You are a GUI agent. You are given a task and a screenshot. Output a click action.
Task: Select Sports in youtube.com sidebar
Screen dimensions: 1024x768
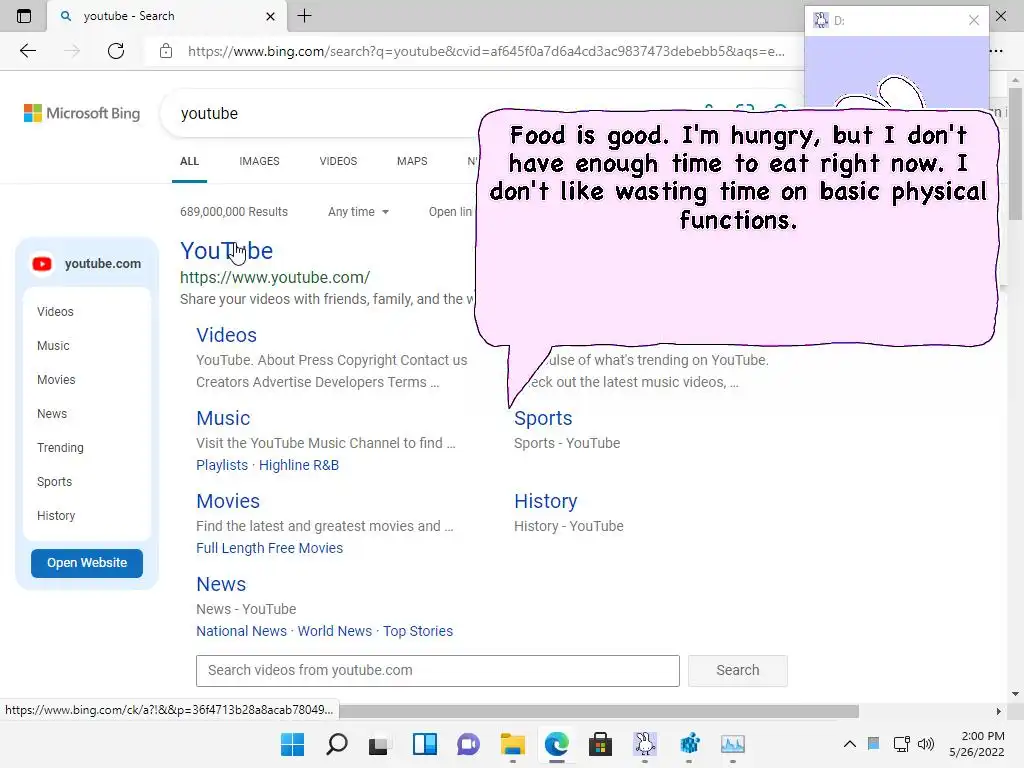coord(54,481)
